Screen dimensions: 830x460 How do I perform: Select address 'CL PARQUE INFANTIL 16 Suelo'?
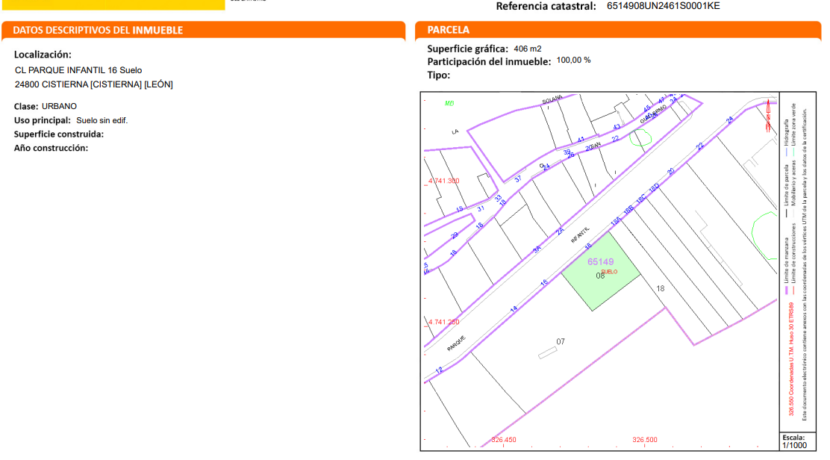pyautogui.click(x=78, y=70)
